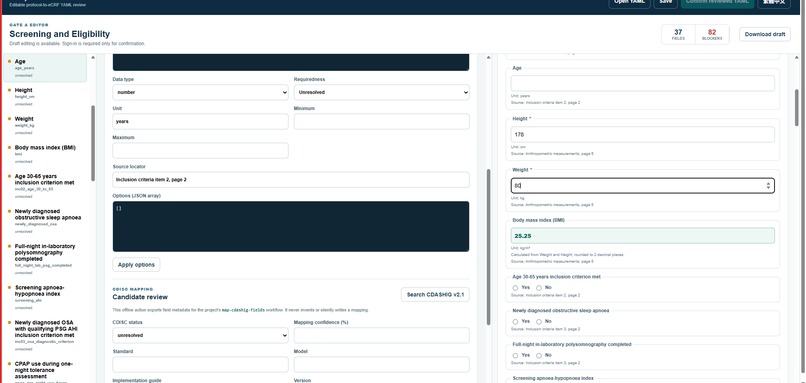Image resolution: width=806 pixels, height=383 pixels.
Task: Open the Requiredness dropdown
Action: pyautogui.click(x=381, y=93)
